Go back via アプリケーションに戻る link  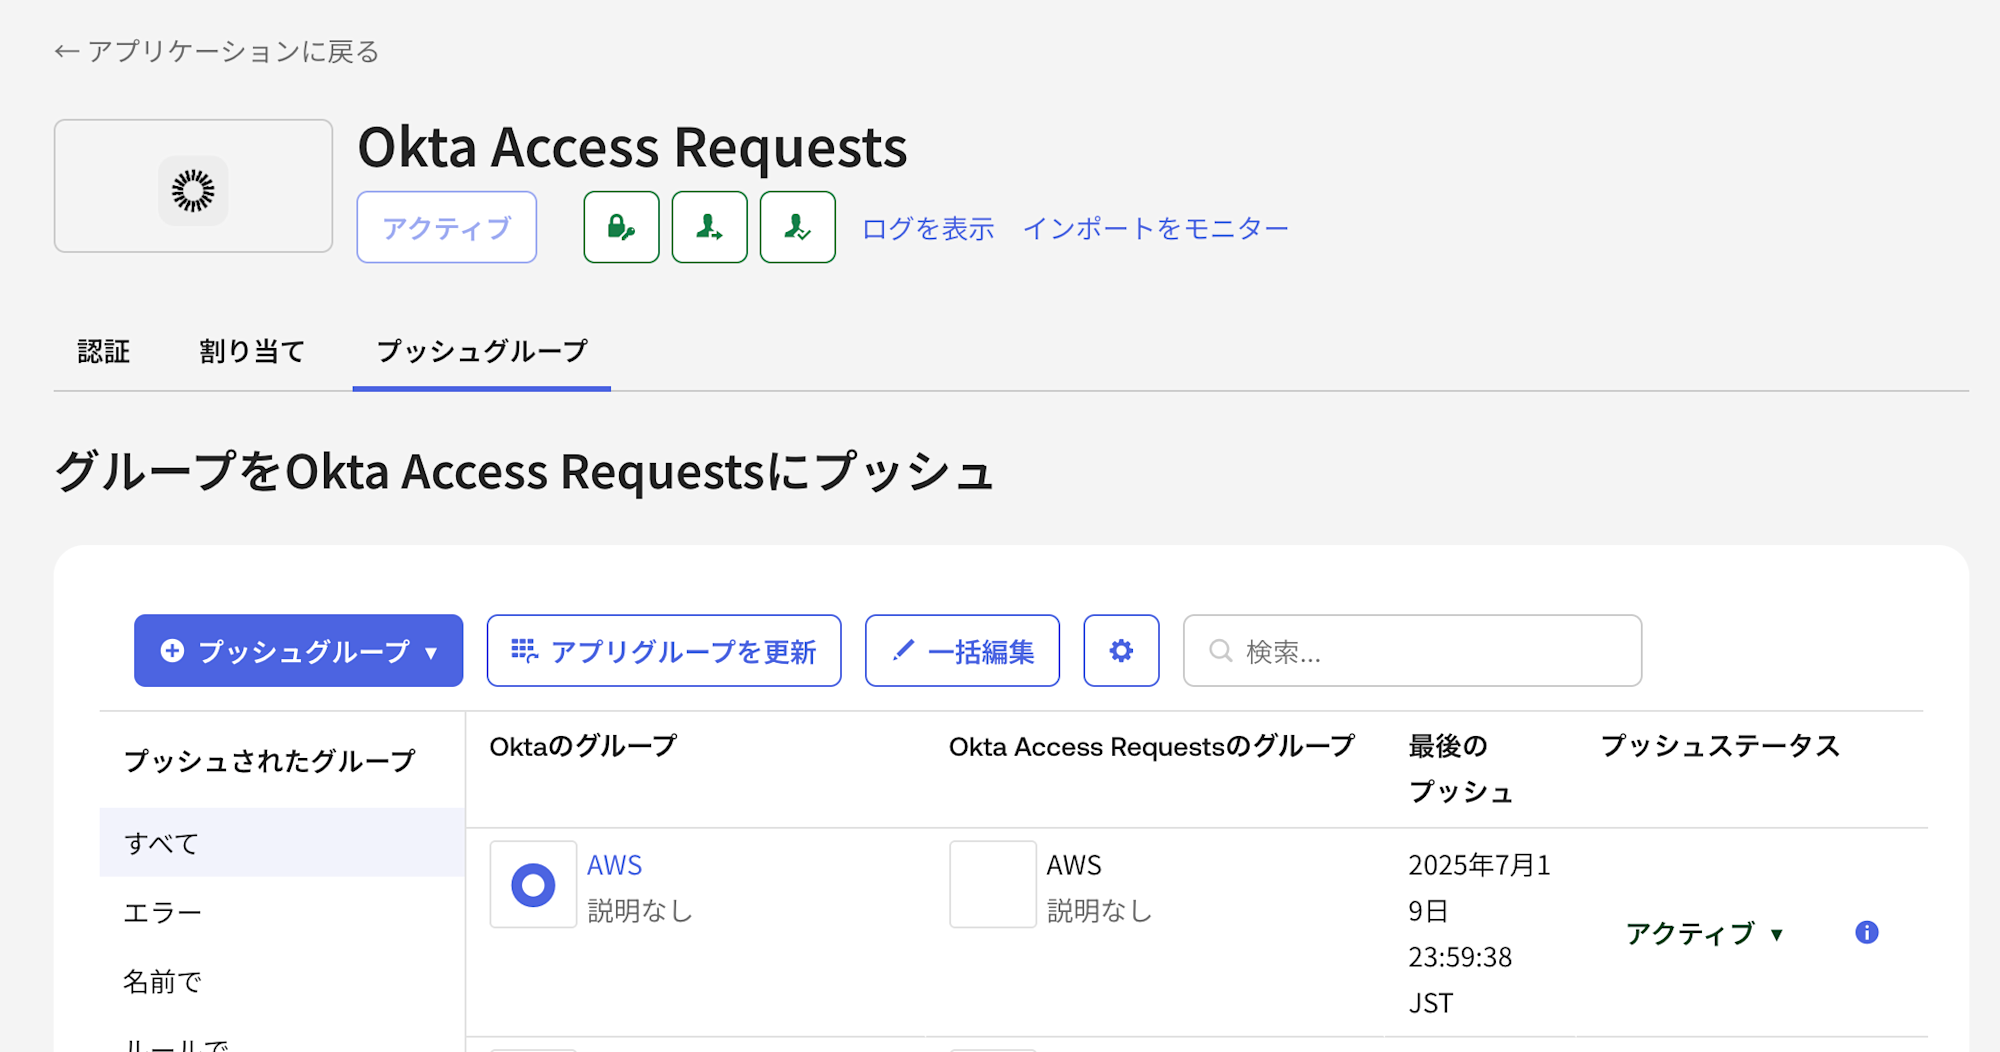click(x=217, y=51)
